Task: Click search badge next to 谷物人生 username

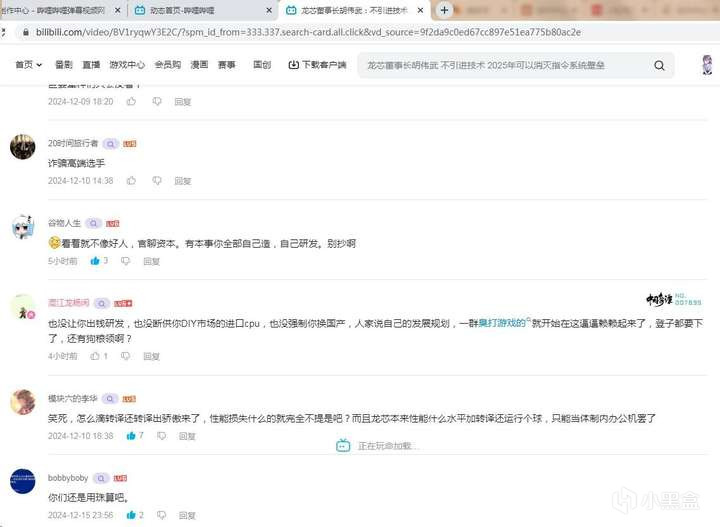Action: pyautogui.click(x=93, y=224)
